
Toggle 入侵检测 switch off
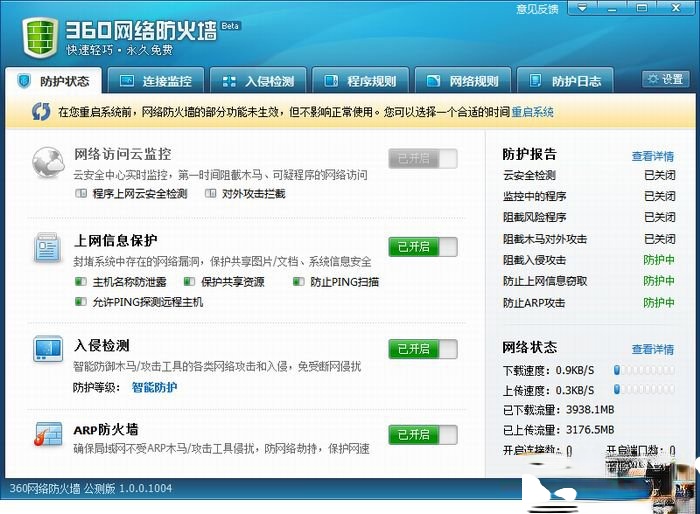click(x=423, y=349)
